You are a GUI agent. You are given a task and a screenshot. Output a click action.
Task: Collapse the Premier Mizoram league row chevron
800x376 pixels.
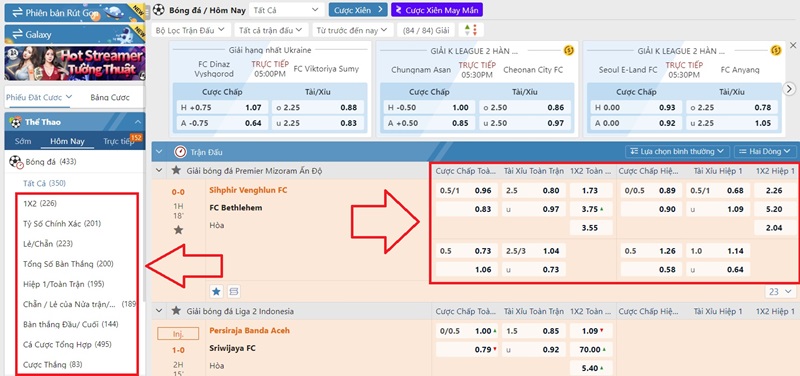point(159,170)
